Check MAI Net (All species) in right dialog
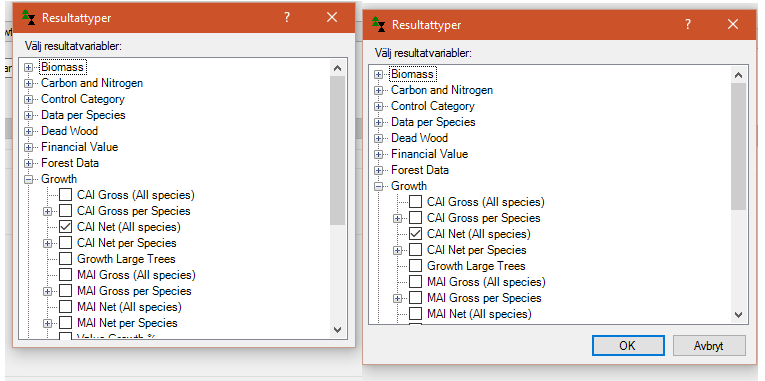Screen dimensions: 765x381 [x=415, y=314]
